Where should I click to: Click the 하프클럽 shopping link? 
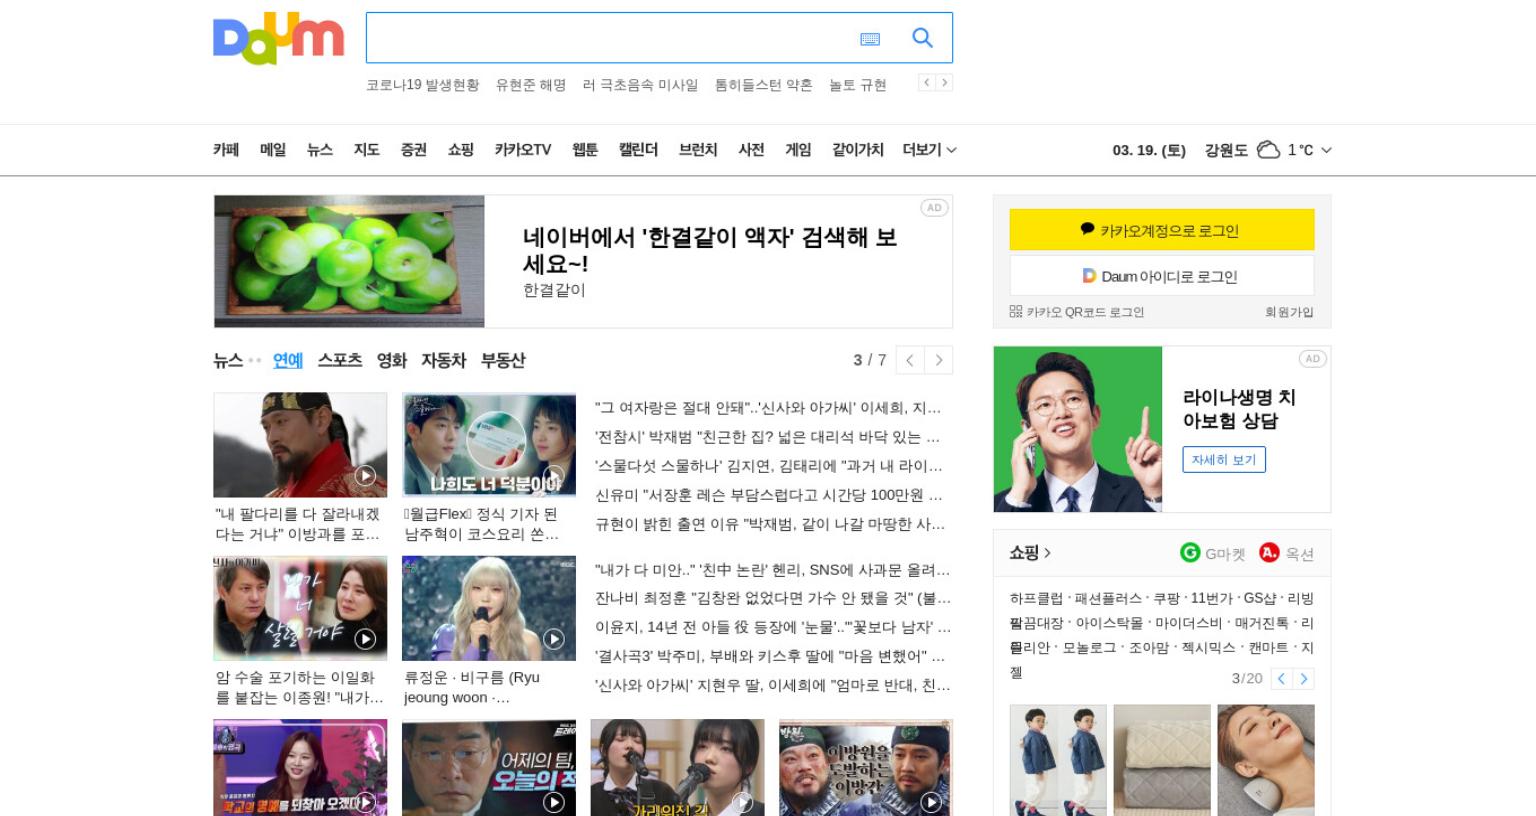click(1036, 598)
